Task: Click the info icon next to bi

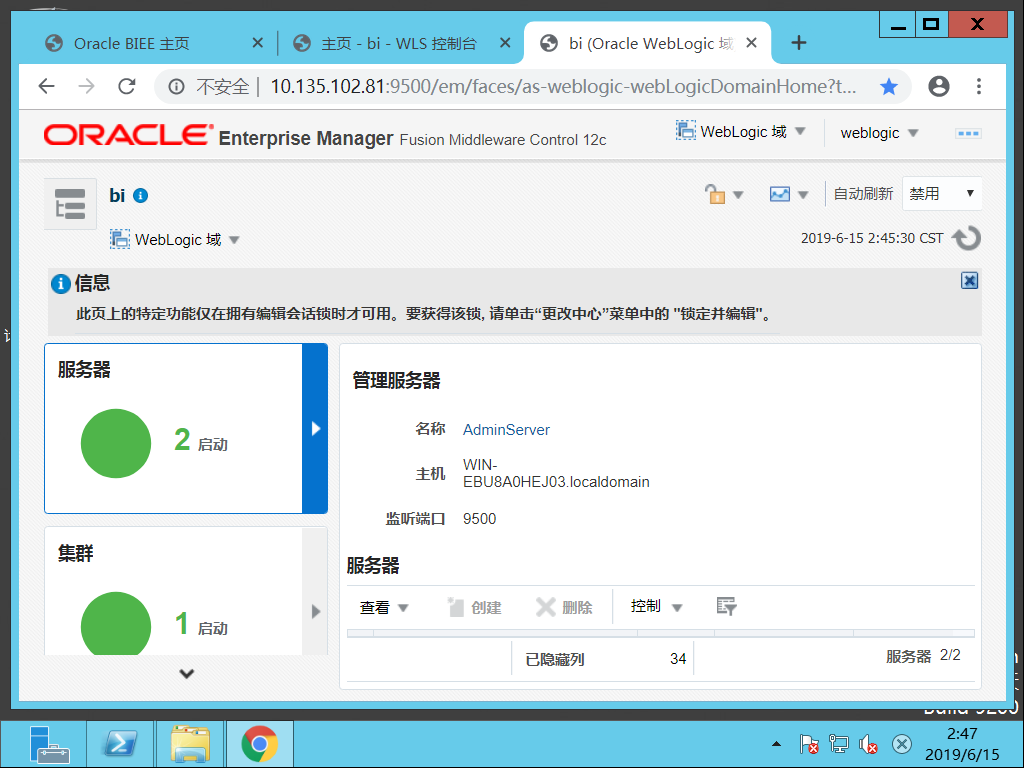Action: [x=140, y=195]
